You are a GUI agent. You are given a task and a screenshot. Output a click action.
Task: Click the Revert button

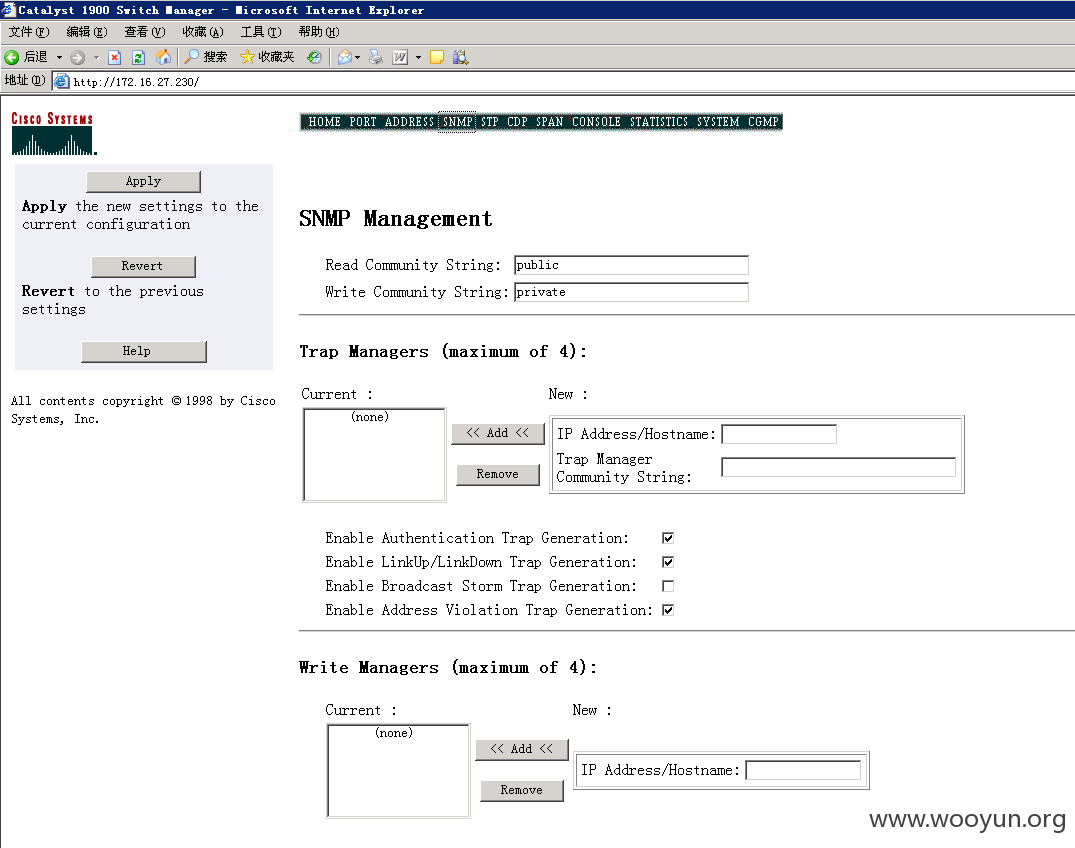click(143, 267)
